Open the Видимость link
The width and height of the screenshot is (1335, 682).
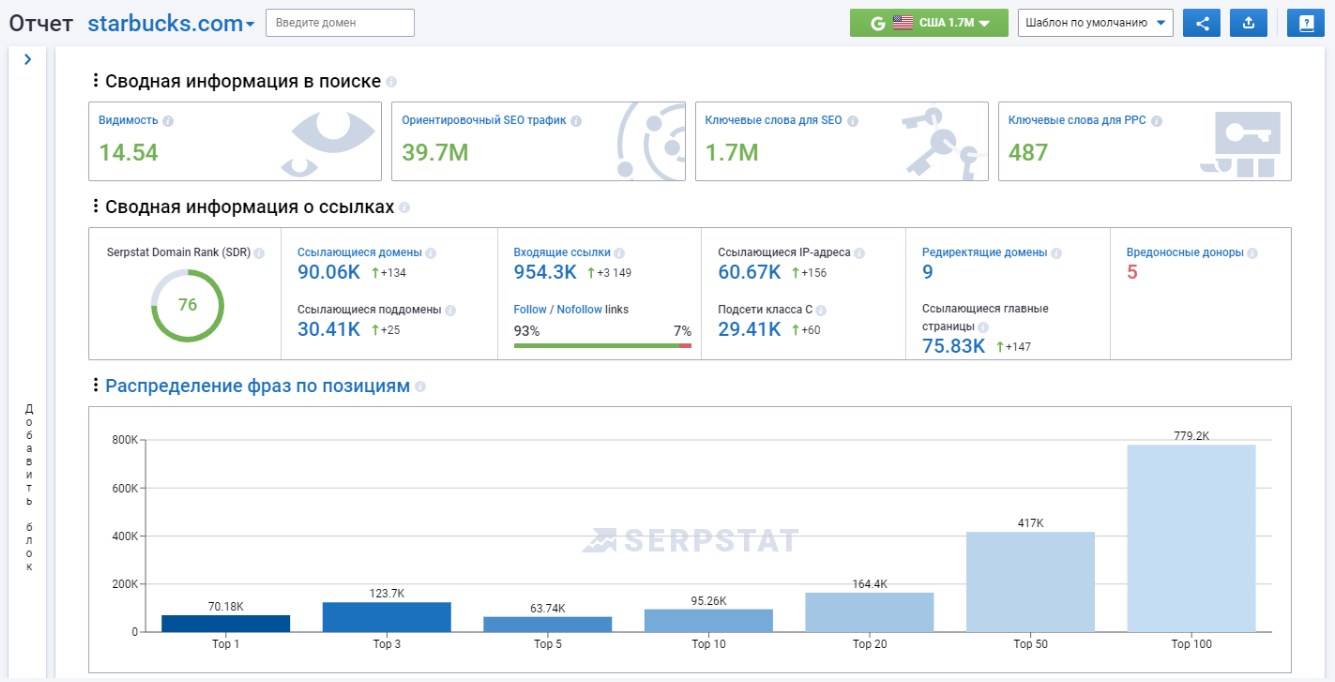click(128, 120)
